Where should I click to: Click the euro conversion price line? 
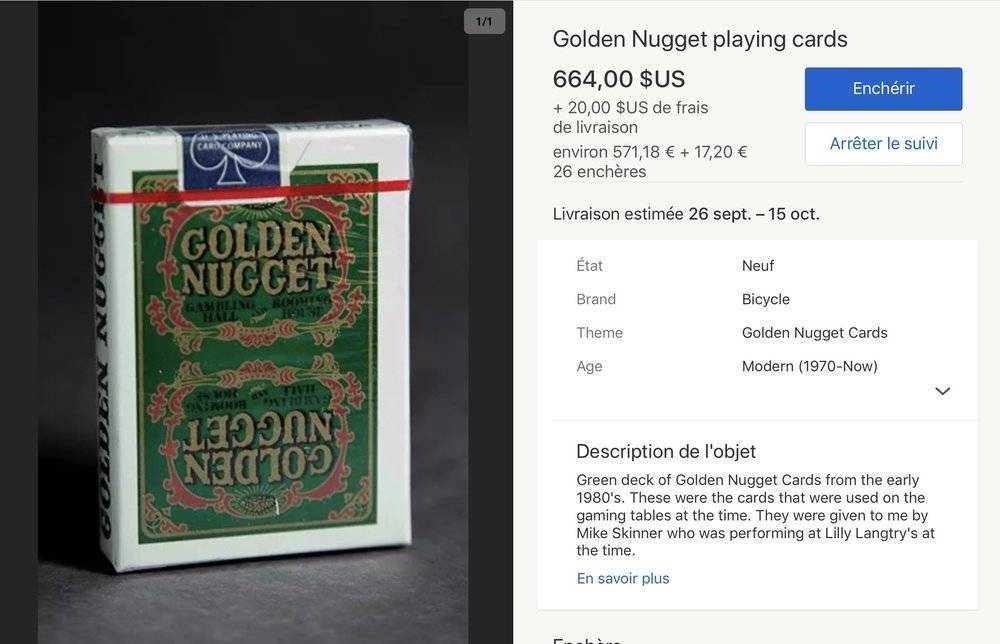click(650, 152)
